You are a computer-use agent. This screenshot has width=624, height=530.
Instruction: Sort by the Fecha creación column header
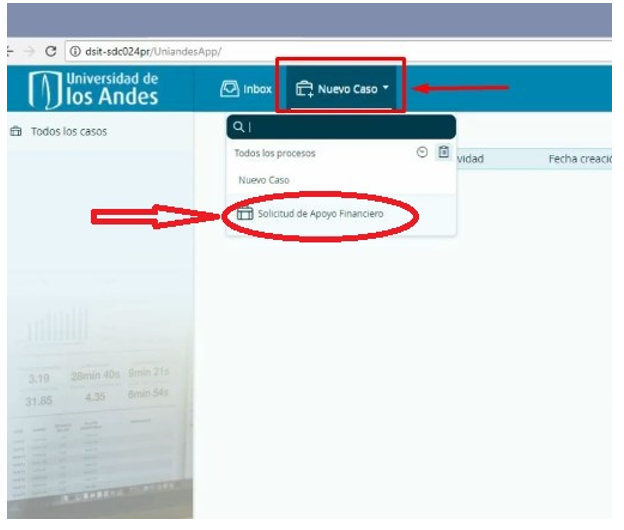tap(580, 159)
